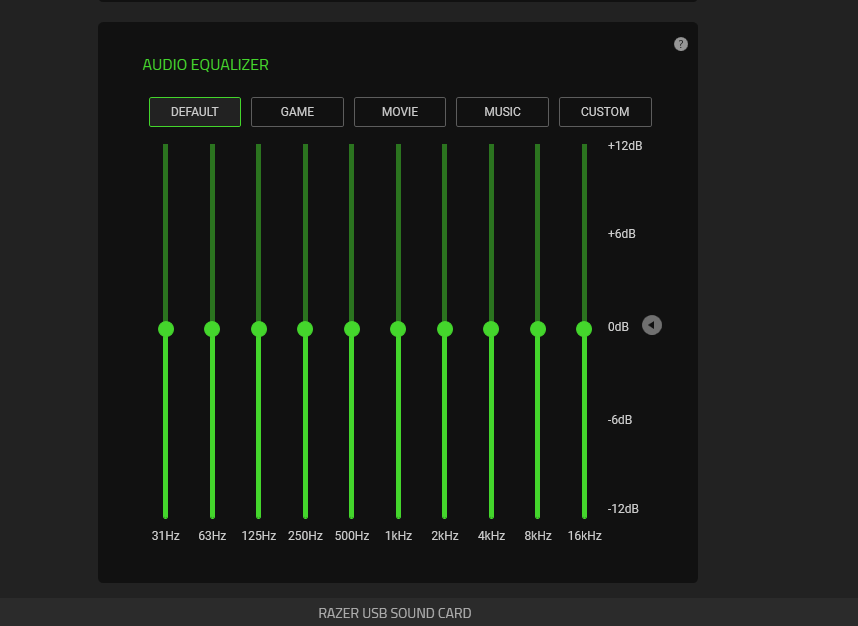Switch to the GAME equalizer preset
This screenshot has width=858, height=626.
(x=297, y=112)
